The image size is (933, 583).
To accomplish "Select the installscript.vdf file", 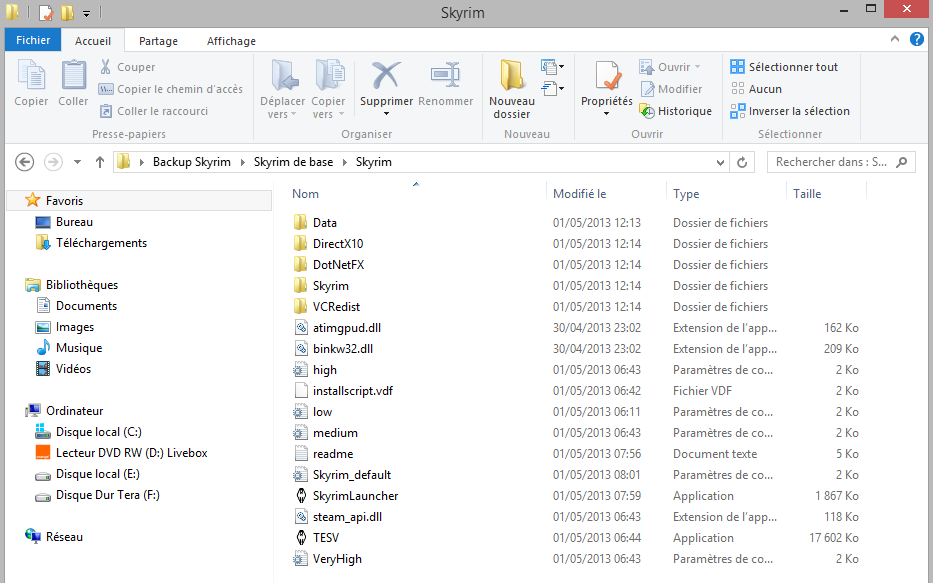I will (344, 391).
